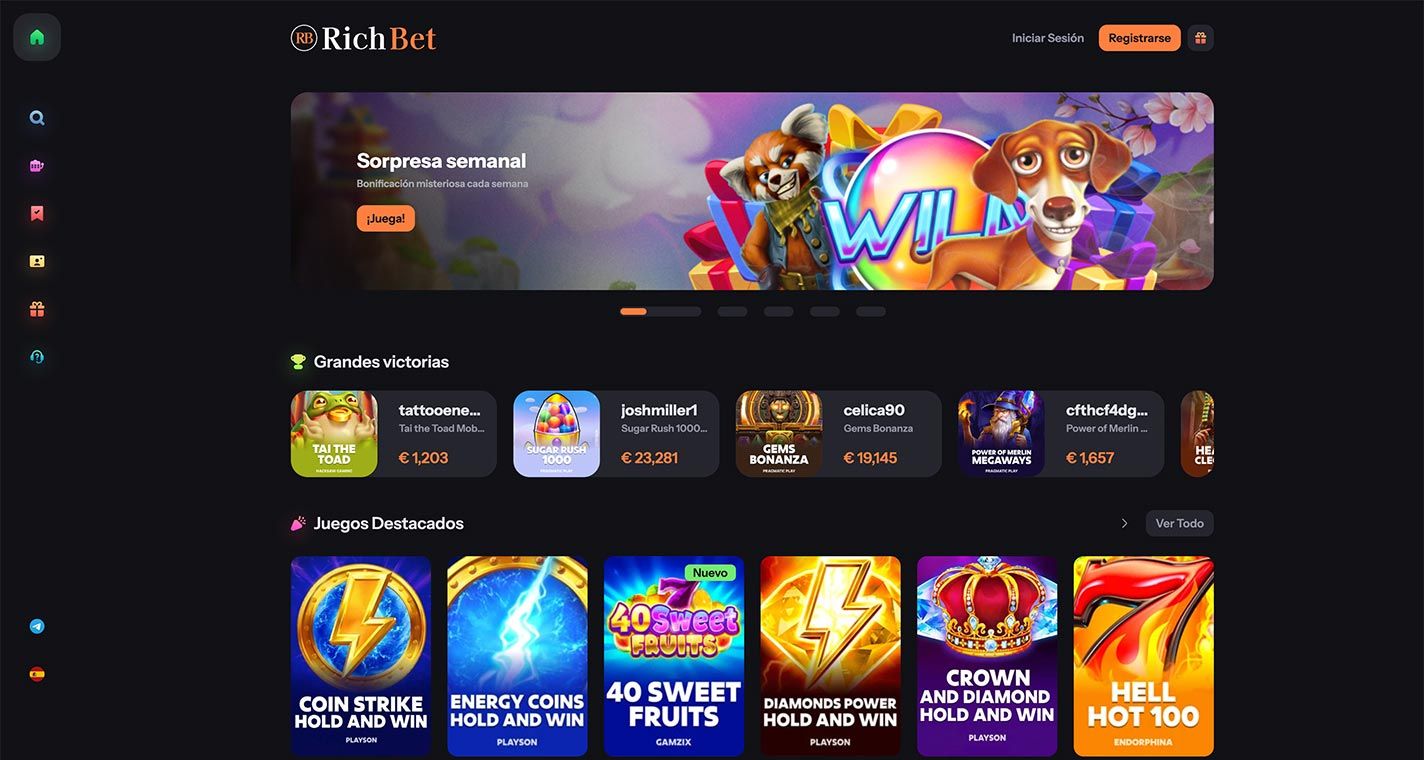Change language via Spanish flag icon
This screenshot has height=760, width=1424.
pos(37,674)
